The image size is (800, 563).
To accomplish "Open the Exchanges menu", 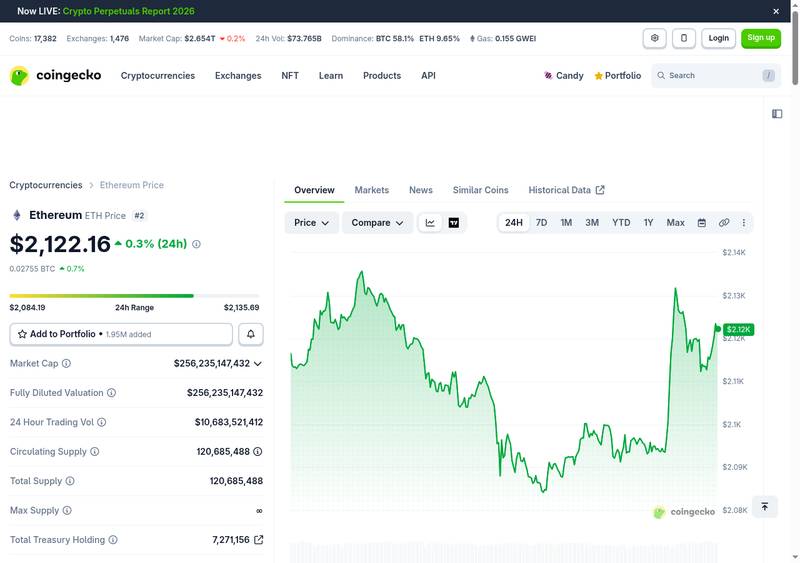I will [x=238, y=76].
